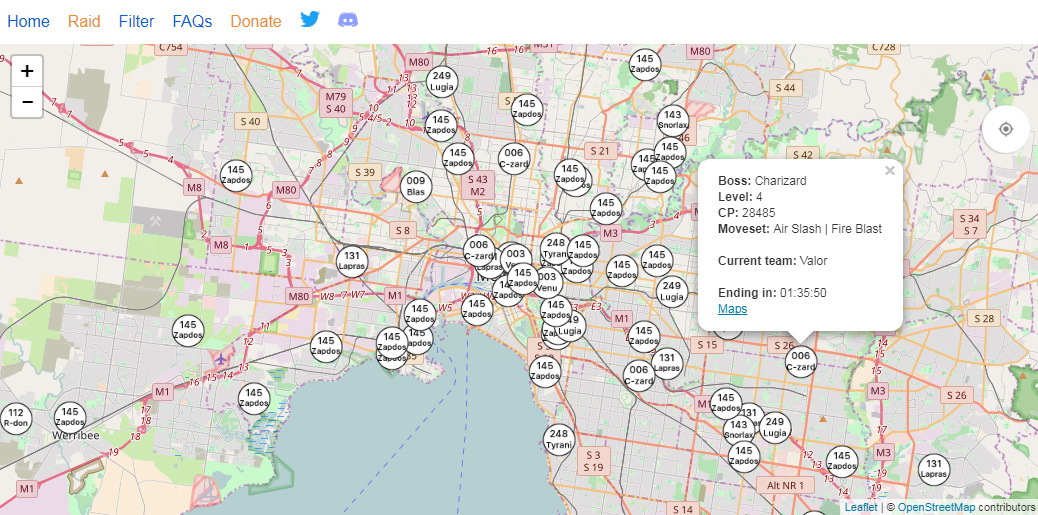Select the 248 Tyrani marker on the bay coast
1038x515 pixels.
[559, 440]
